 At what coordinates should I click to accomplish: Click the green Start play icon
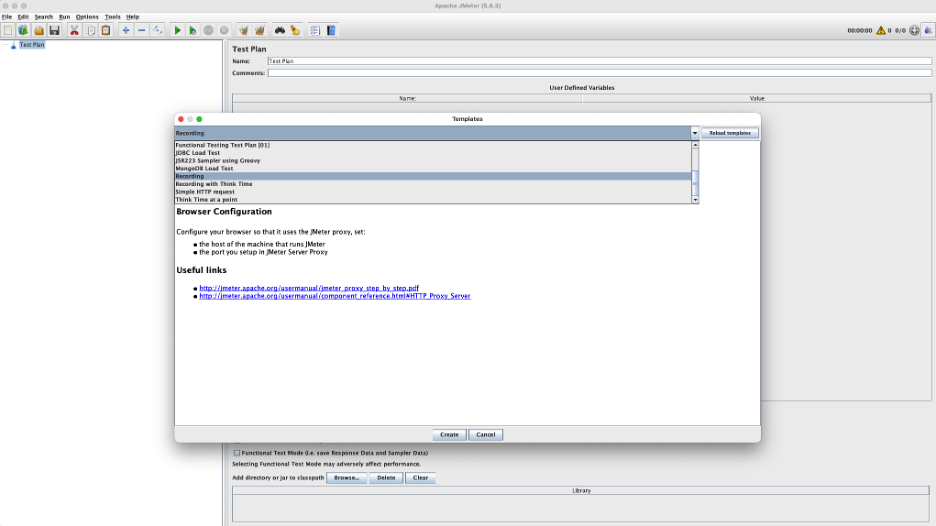click(177, 30)
